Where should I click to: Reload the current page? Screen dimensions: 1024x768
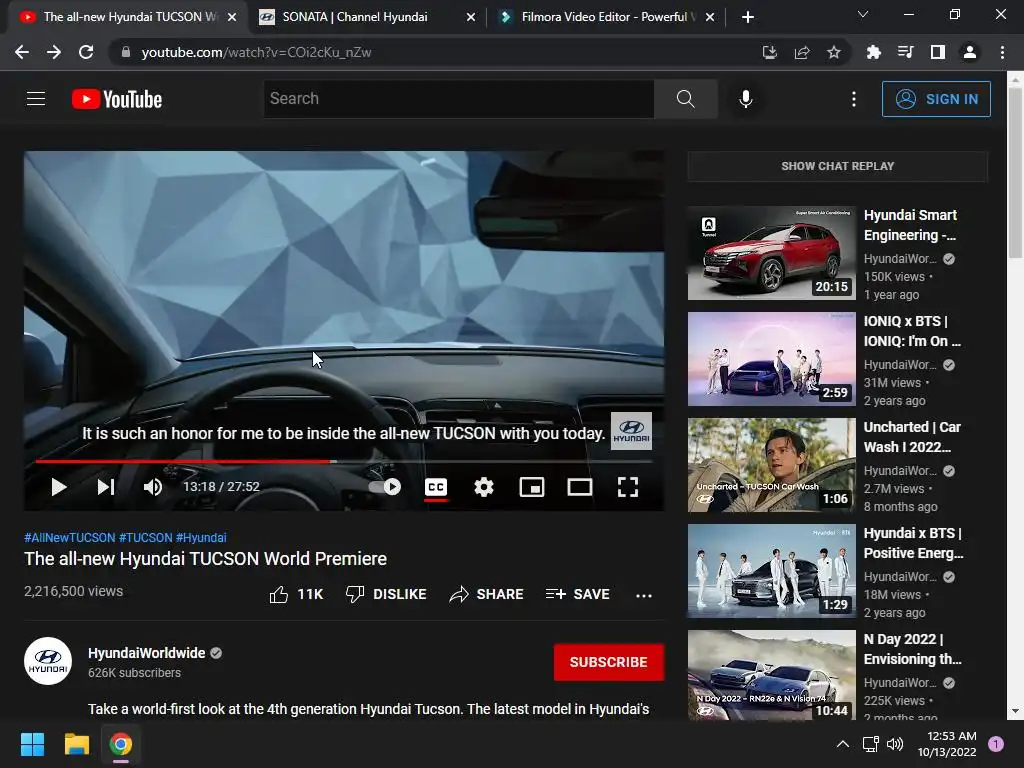[86, 52]
